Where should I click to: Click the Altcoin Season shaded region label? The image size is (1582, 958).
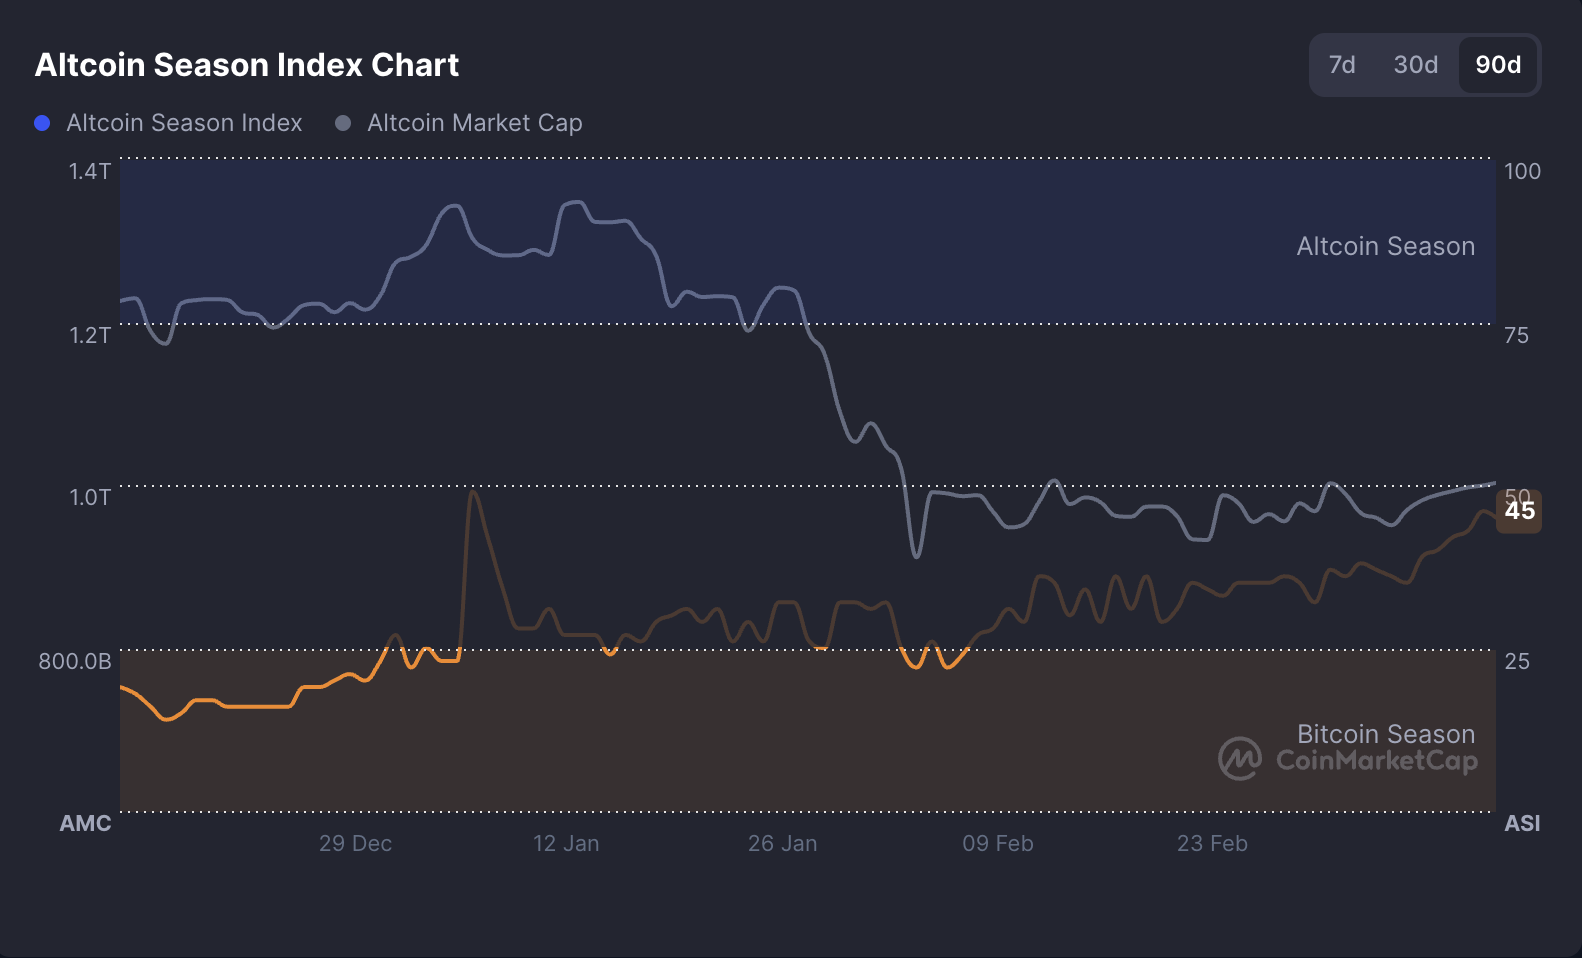[1386, 246]
